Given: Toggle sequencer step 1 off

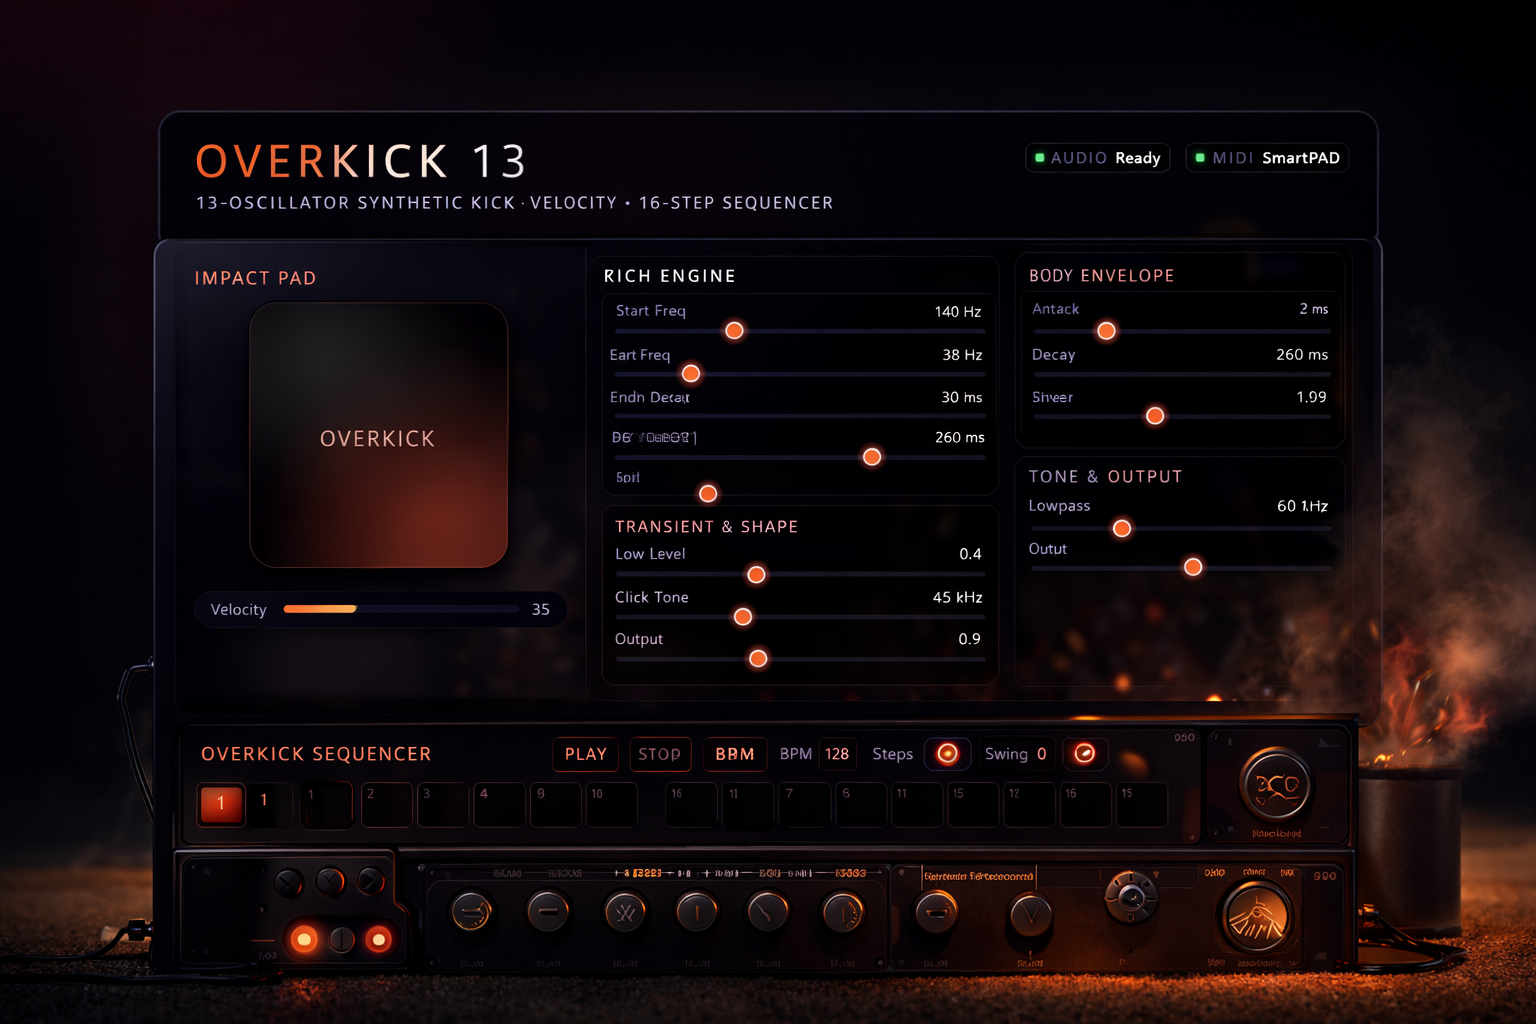Looking at the screenshot, I should [220, 804].
